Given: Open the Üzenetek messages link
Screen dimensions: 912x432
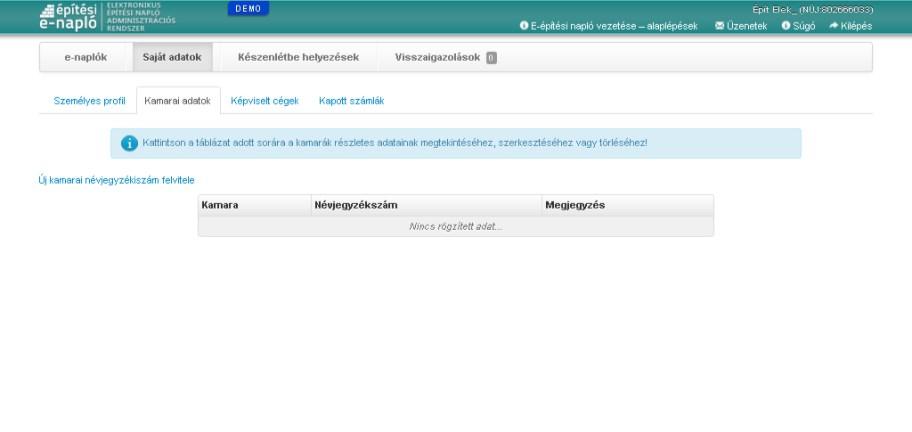Looking at the screenshot, I should tap(741, 26).
